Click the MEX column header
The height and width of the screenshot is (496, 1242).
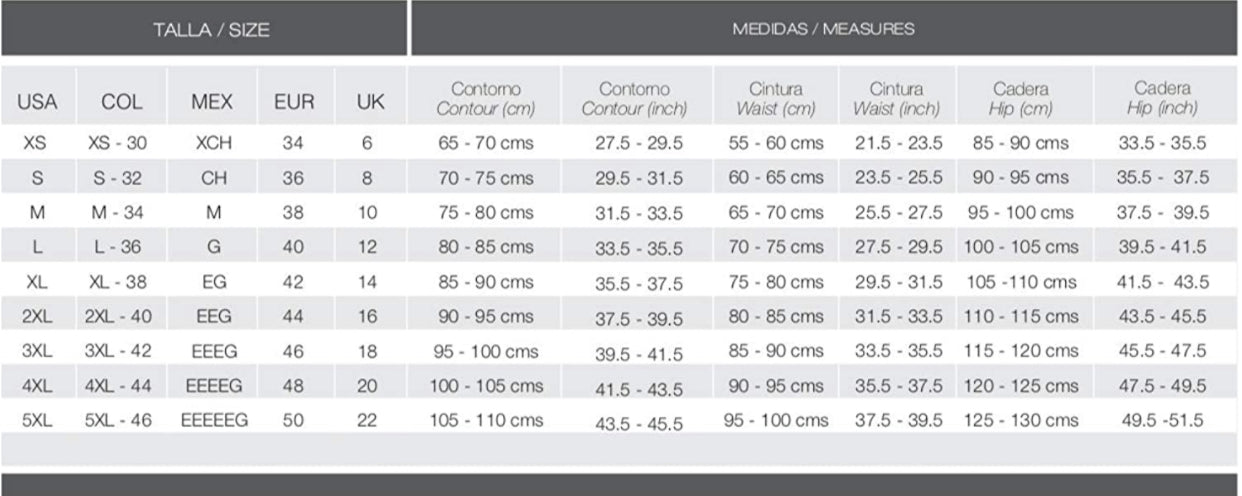click(x=212, y=102)
